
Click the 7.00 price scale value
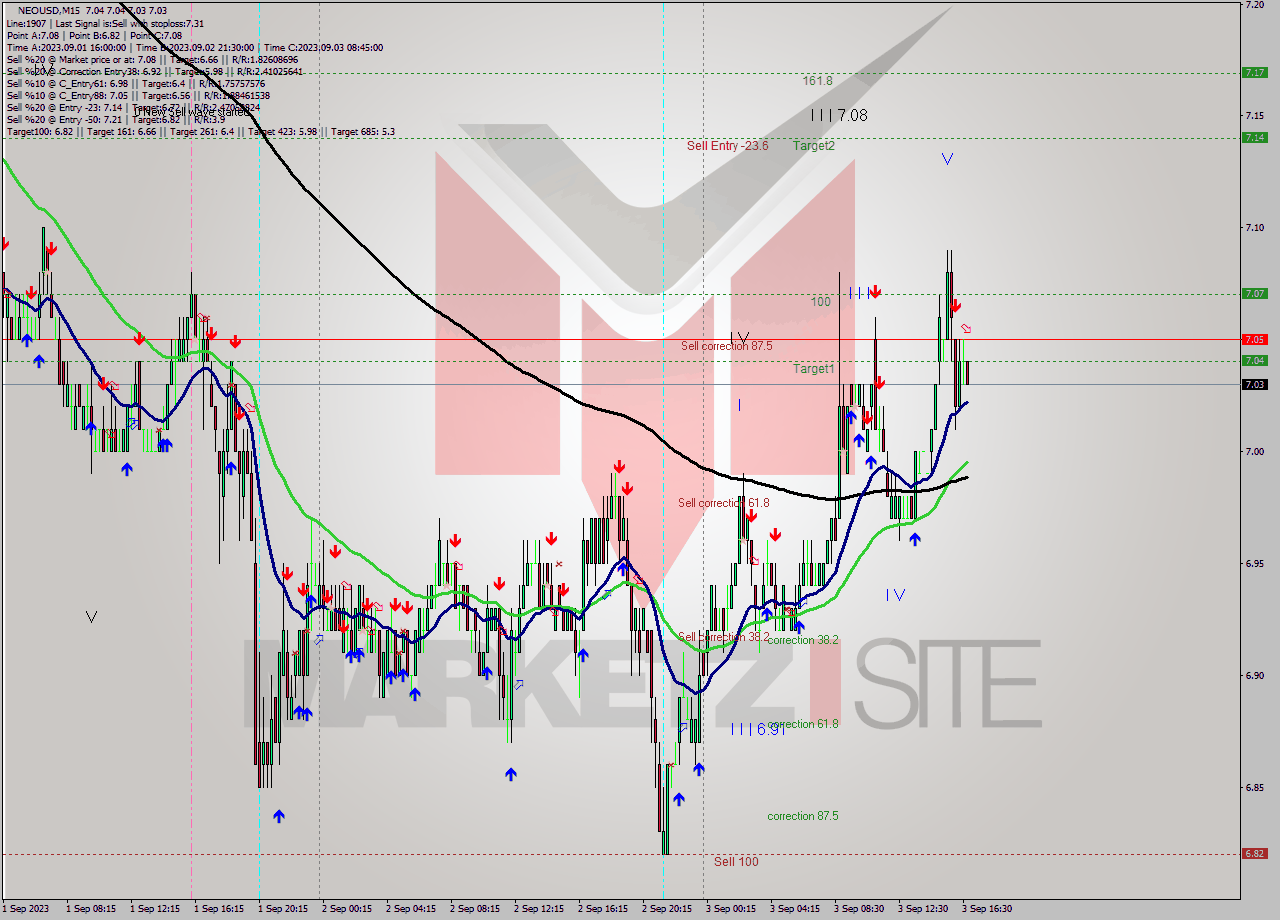(1254, 452)
